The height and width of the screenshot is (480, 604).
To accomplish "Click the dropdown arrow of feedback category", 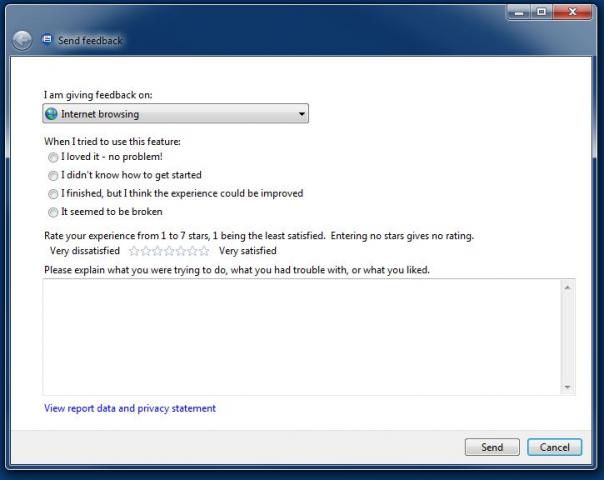I will [x=302, y=114].
